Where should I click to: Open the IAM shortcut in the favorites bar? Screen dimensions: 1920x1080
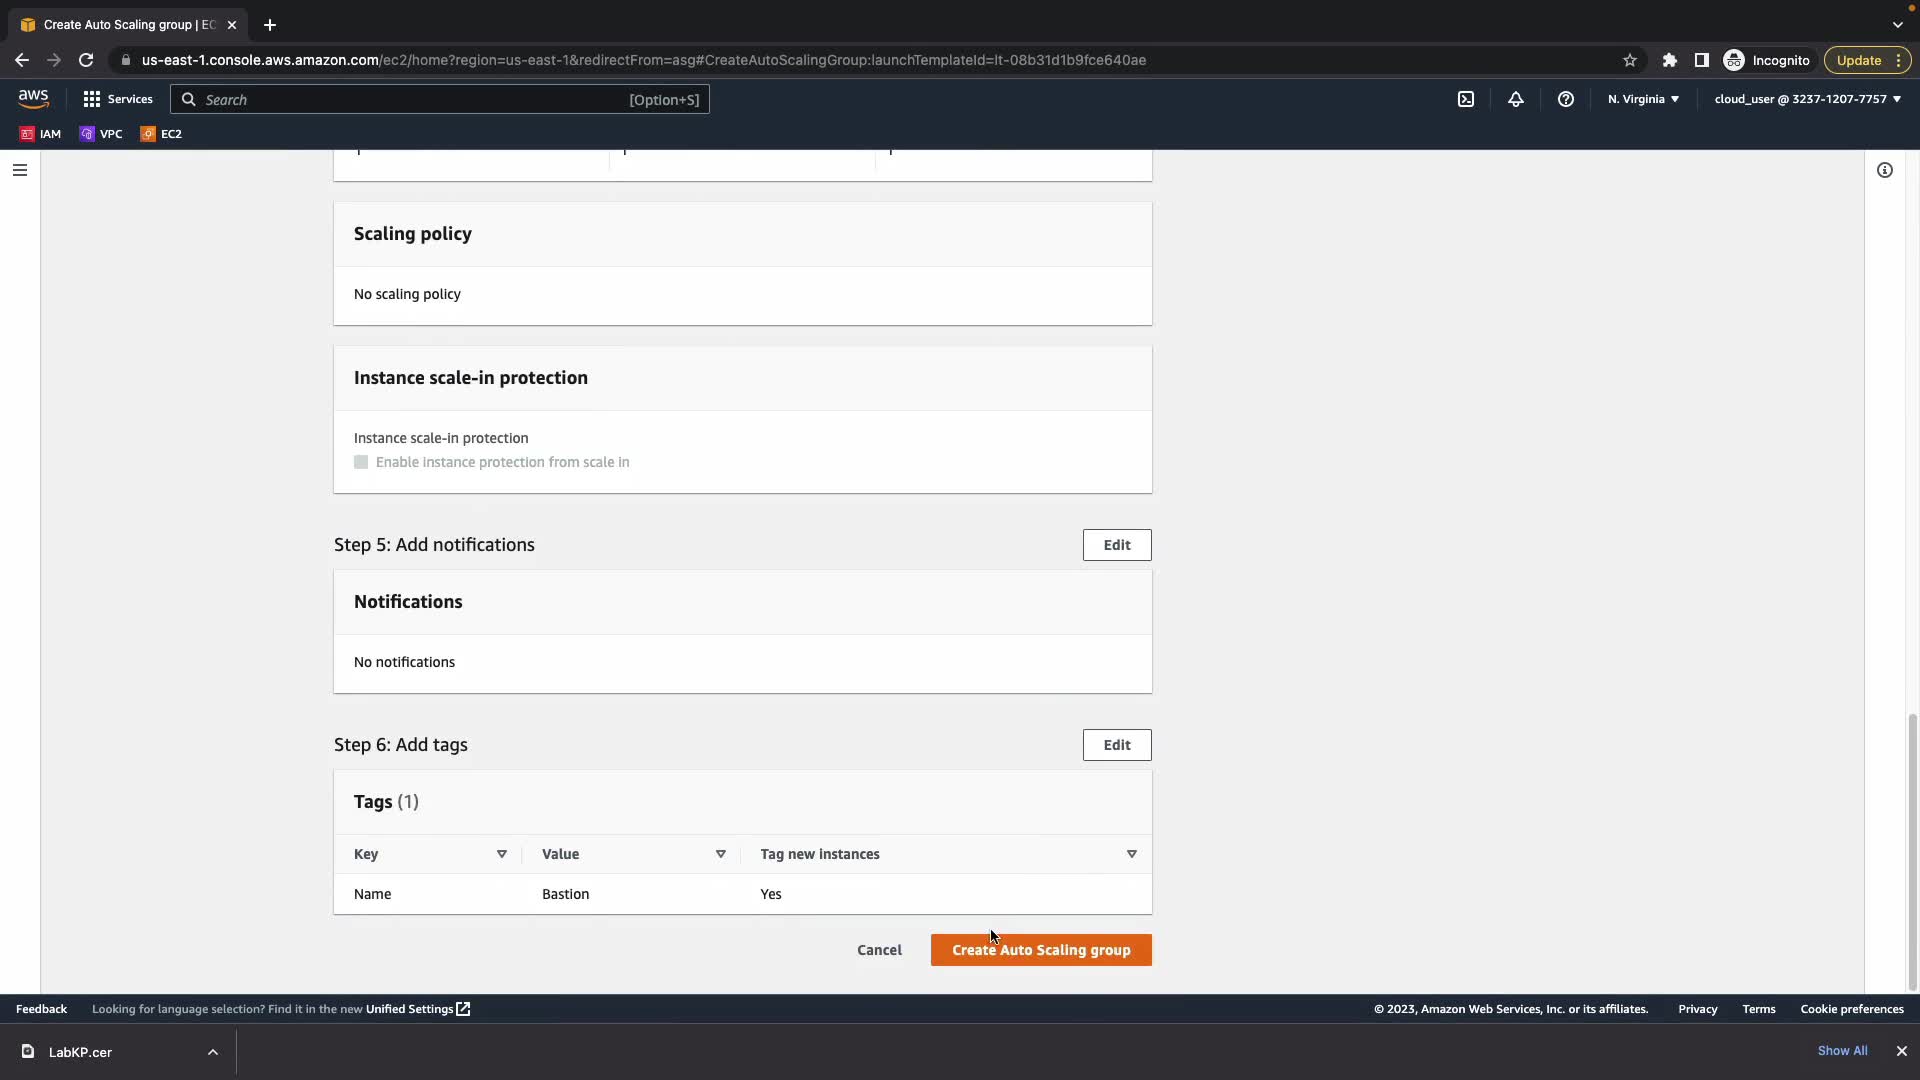tap(40, 134)
